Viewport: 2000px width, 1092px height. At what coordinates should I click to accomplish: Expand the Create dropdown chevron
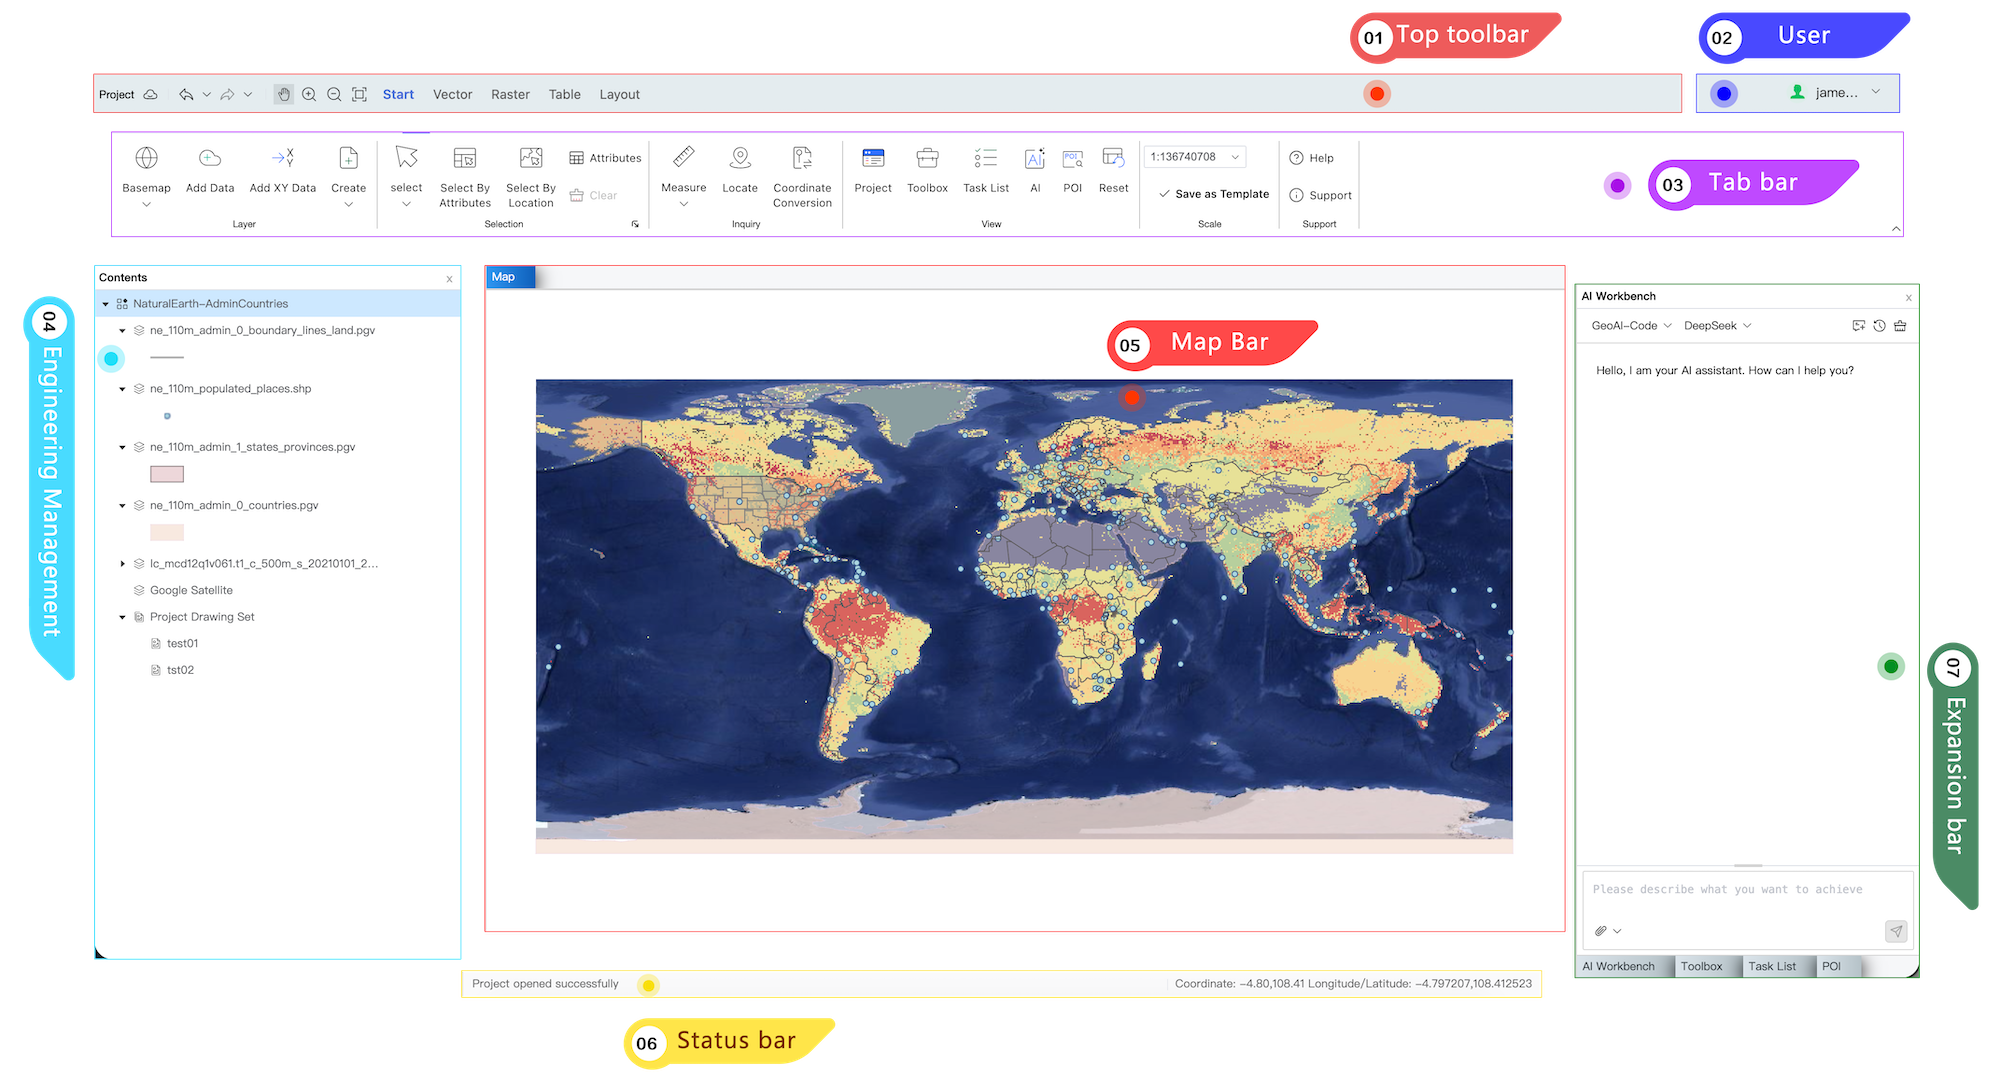pos(348,204)
